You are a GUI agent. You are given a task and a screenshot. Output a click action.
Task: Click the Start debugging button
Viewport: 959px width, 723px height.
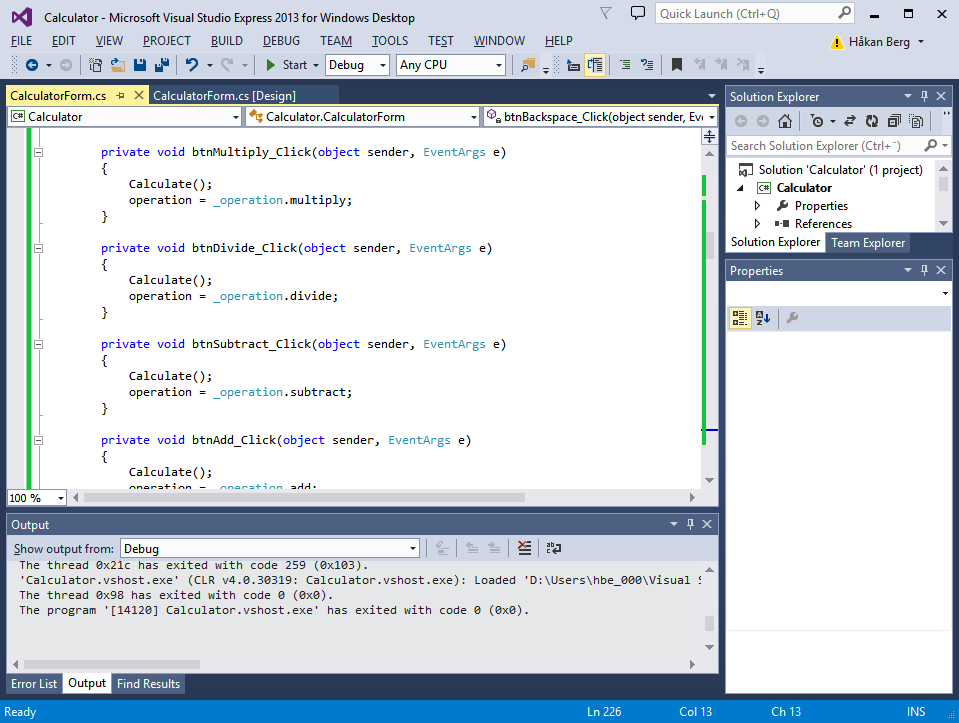click(287, 65)
